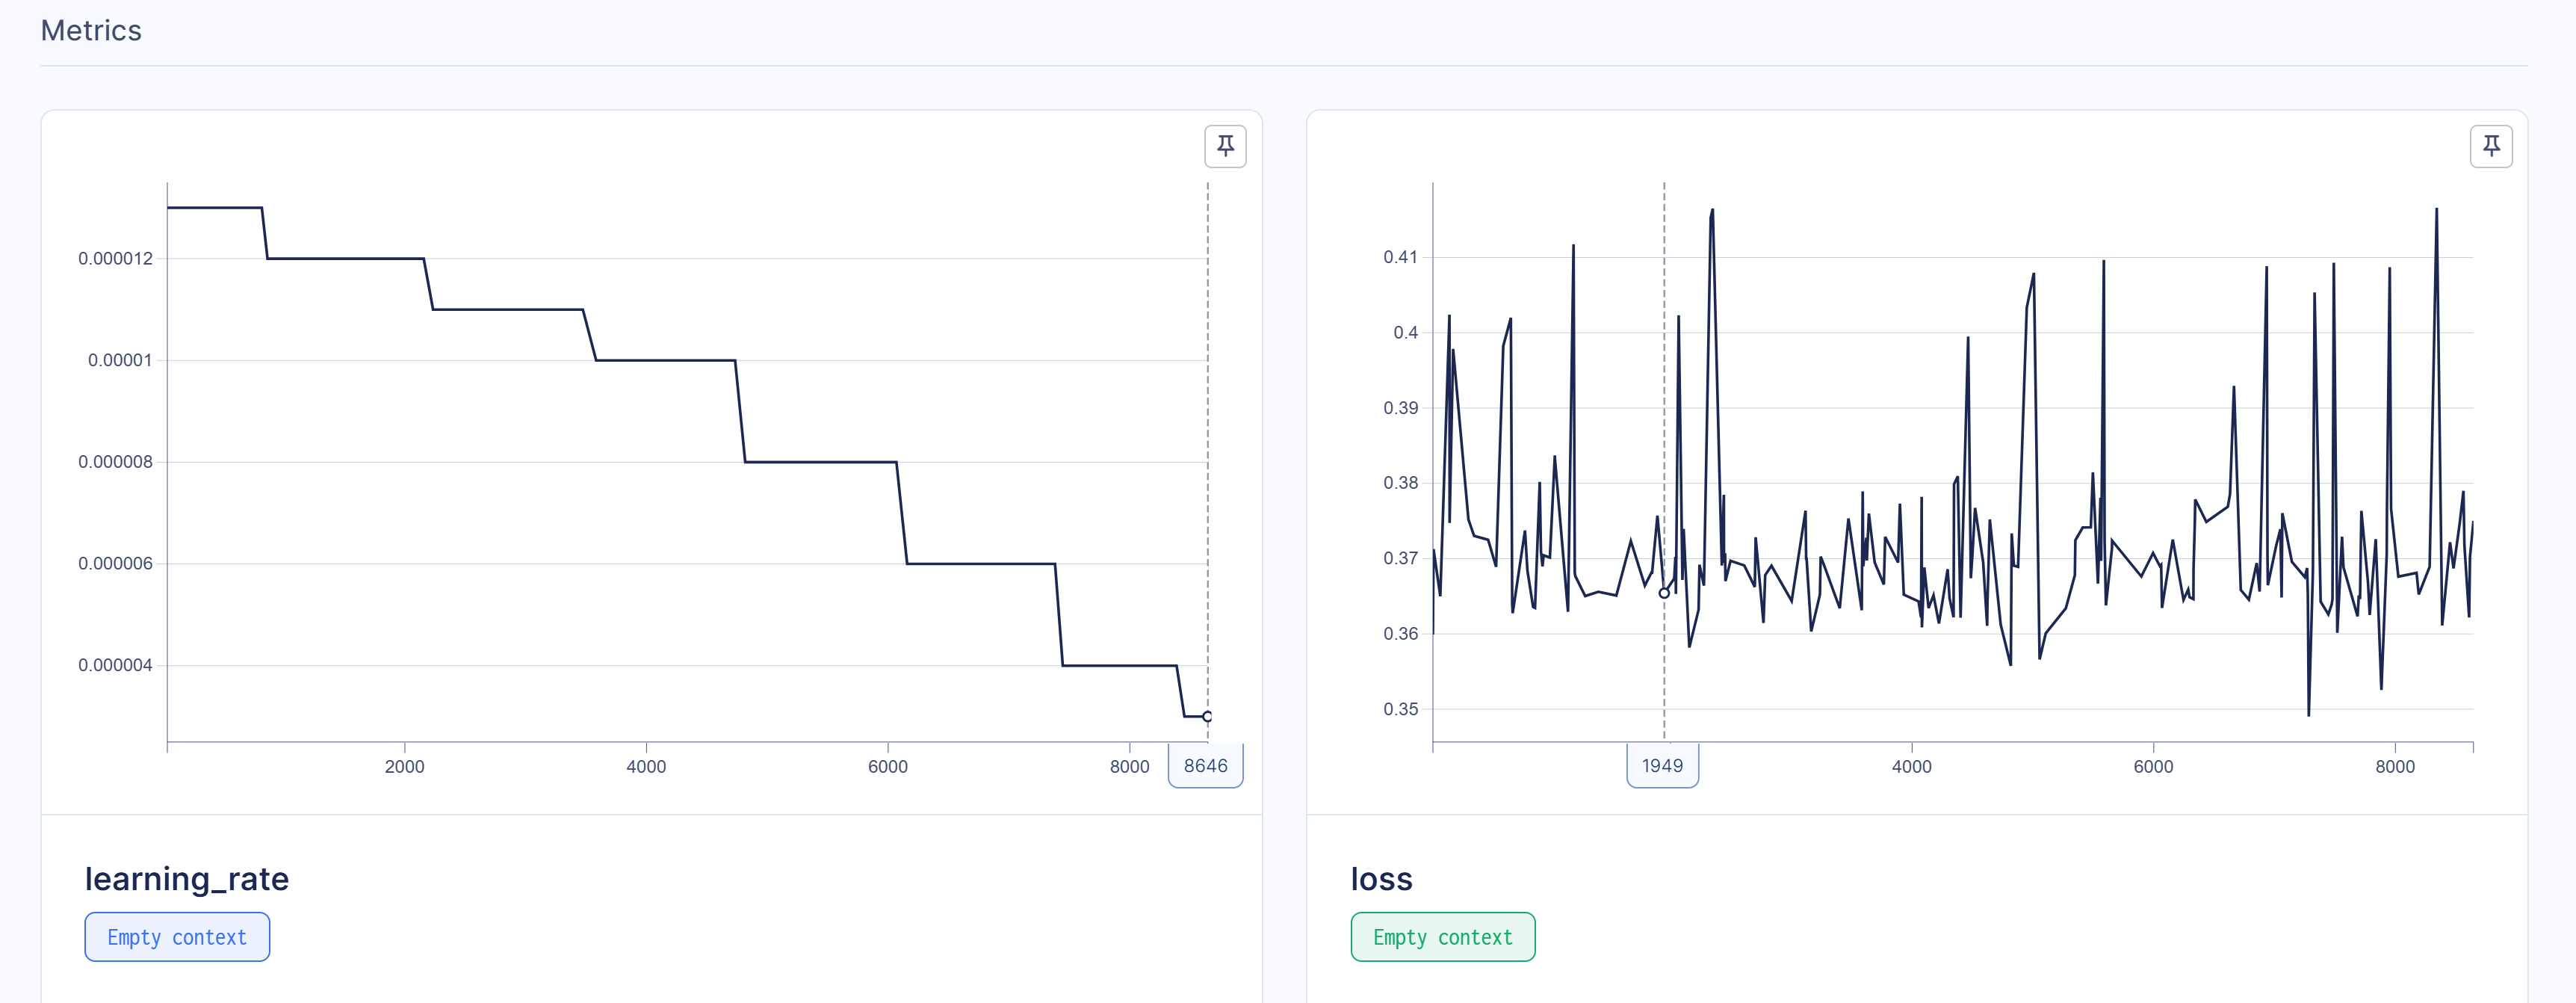The width and height of the screenshot is (2576, 1003).
Task: Click 6000 x-axis tick on learning_rate chart
Action: [x=888, y=766]
